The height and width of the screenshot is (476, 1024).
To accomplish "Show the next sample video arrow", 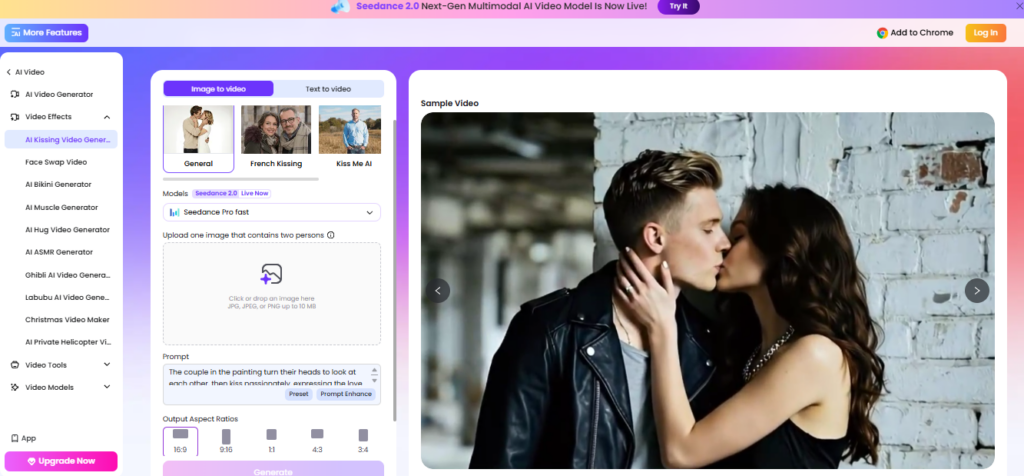I will [x=977, y=291].
